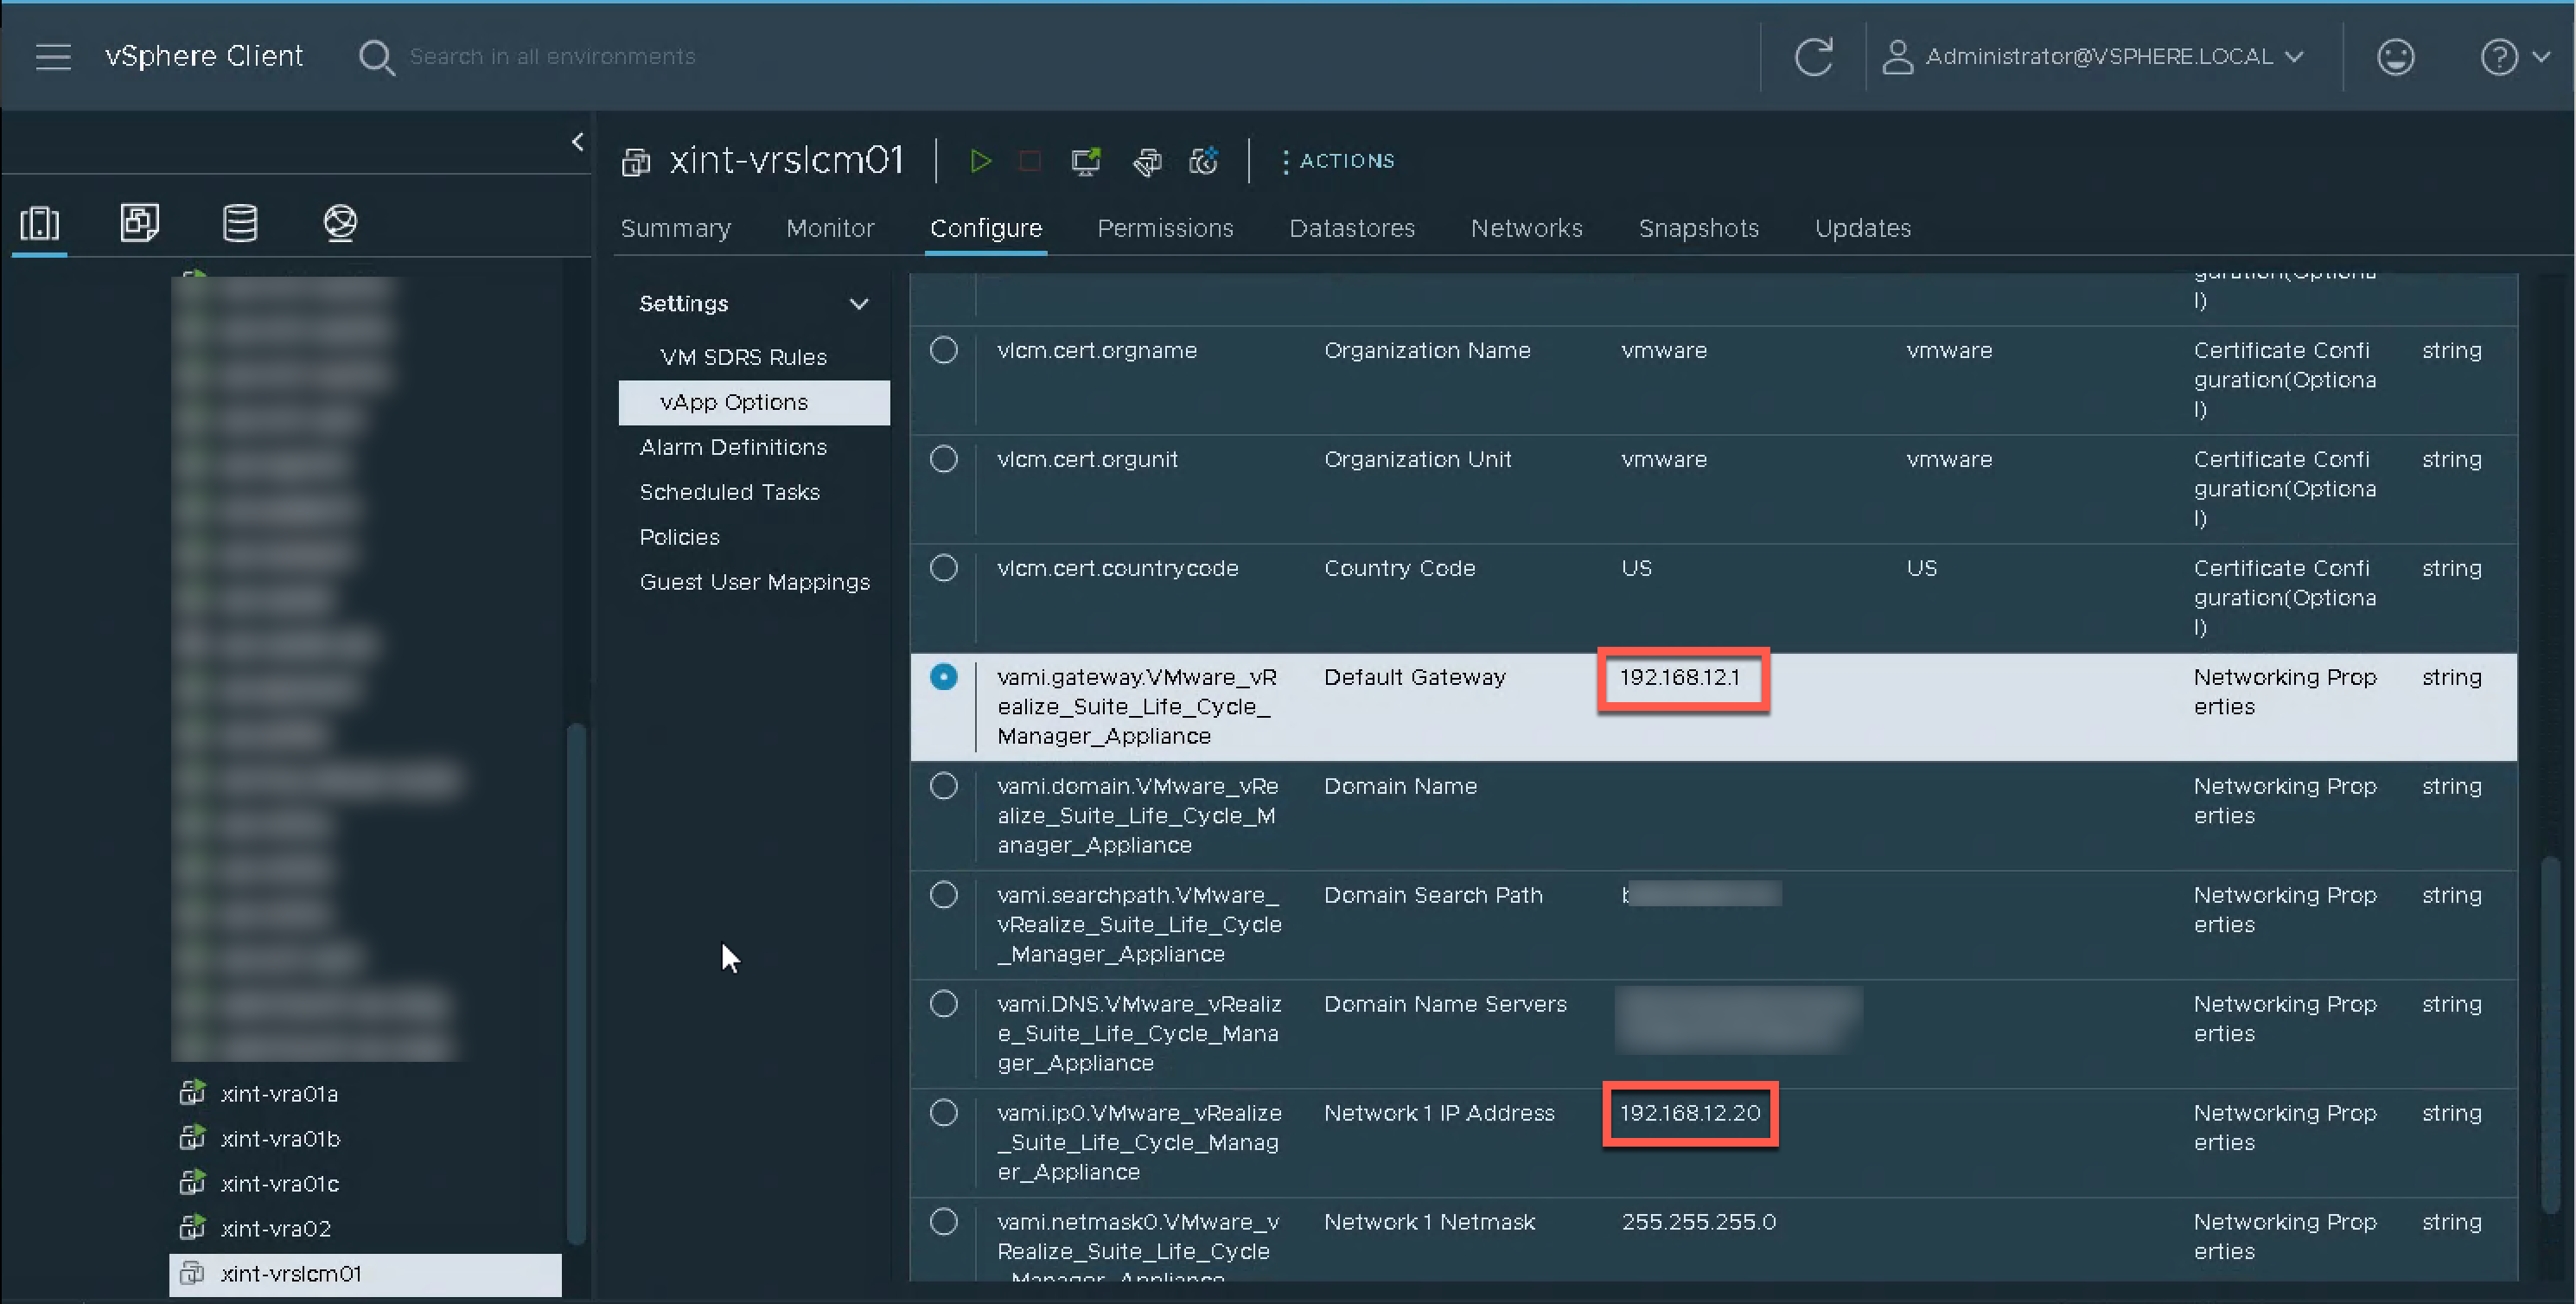Image resolution: width=2576 pixels, height=1304 pixels.
Task: Select the vami.domain Domain Name radio button
Action: [x=943, y=786]
